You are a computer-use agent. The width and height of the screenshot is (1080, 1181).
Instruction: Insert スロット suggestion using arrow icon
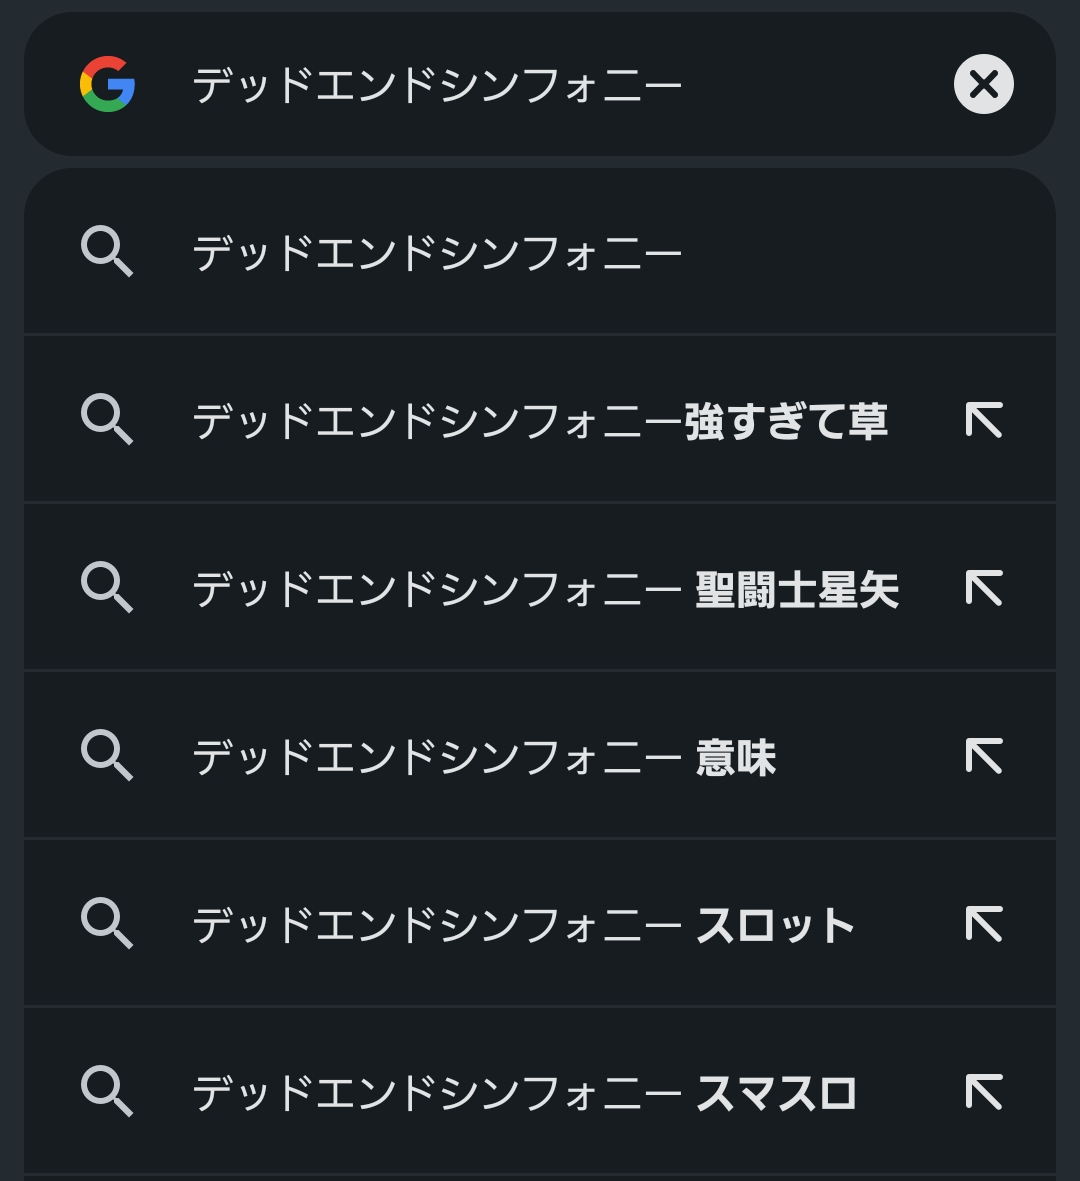[984, 924]
